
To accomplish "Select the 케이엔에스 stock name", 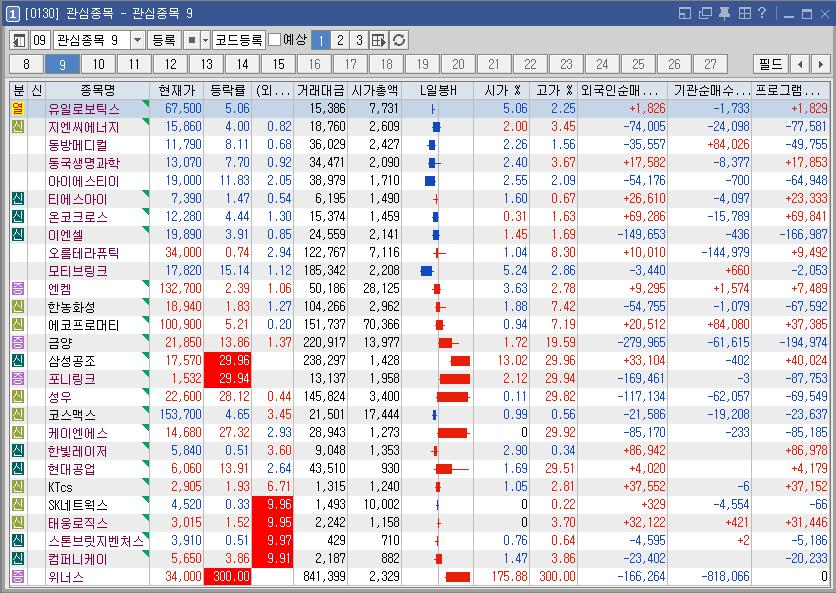I will coord(78,433).
